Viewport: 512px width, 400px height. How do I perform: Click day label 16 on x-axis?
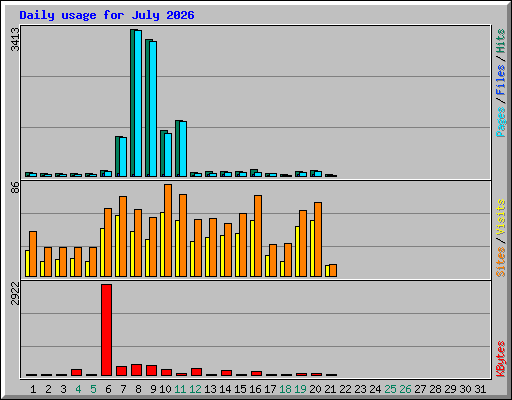click(x=255, y=389)
